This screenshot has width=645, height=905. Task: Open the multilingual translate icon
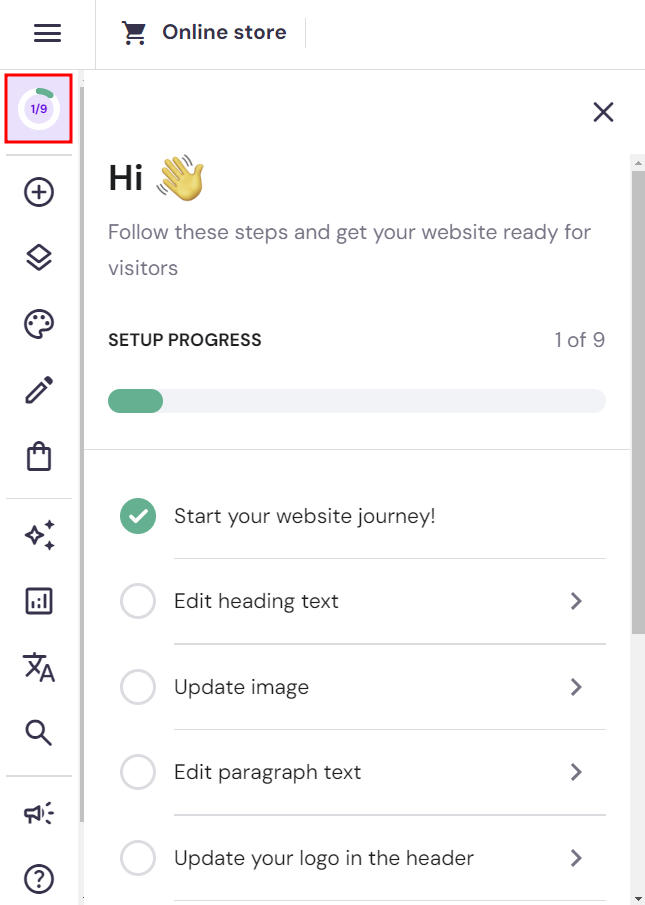click(x=39, y=667)
